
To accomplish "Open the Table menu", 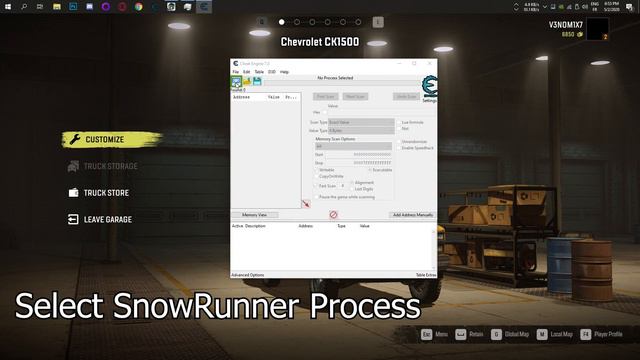I will click(259, 72).
